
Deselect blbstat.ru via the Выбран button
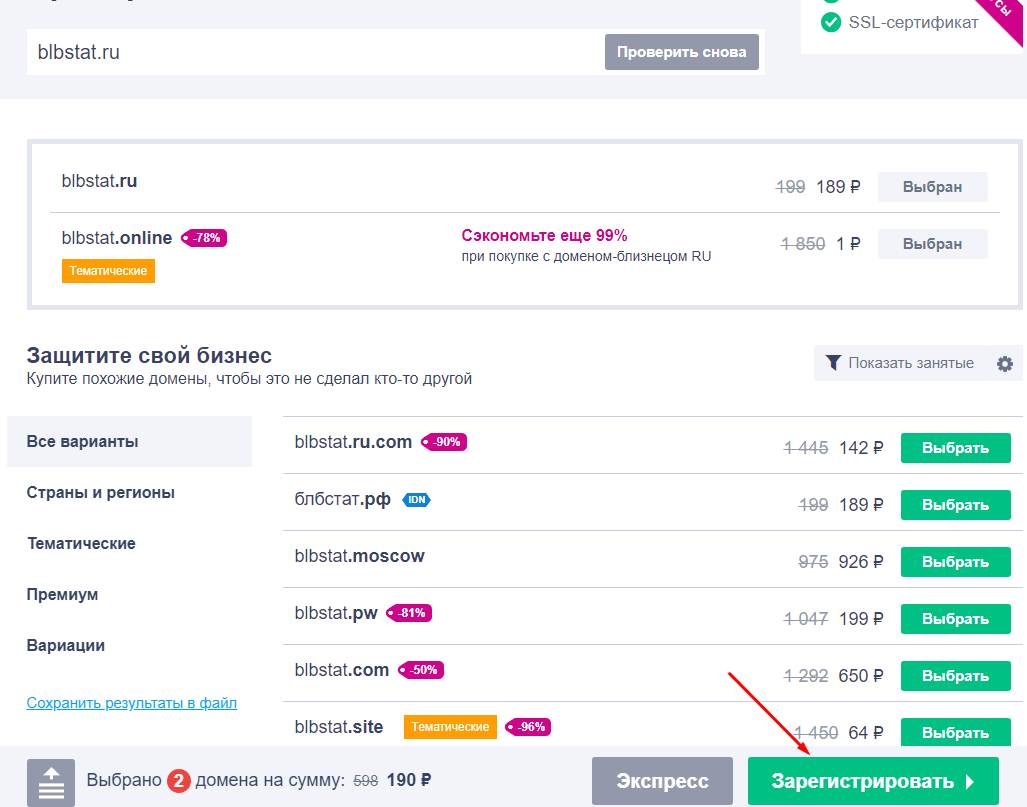(932, 187)
